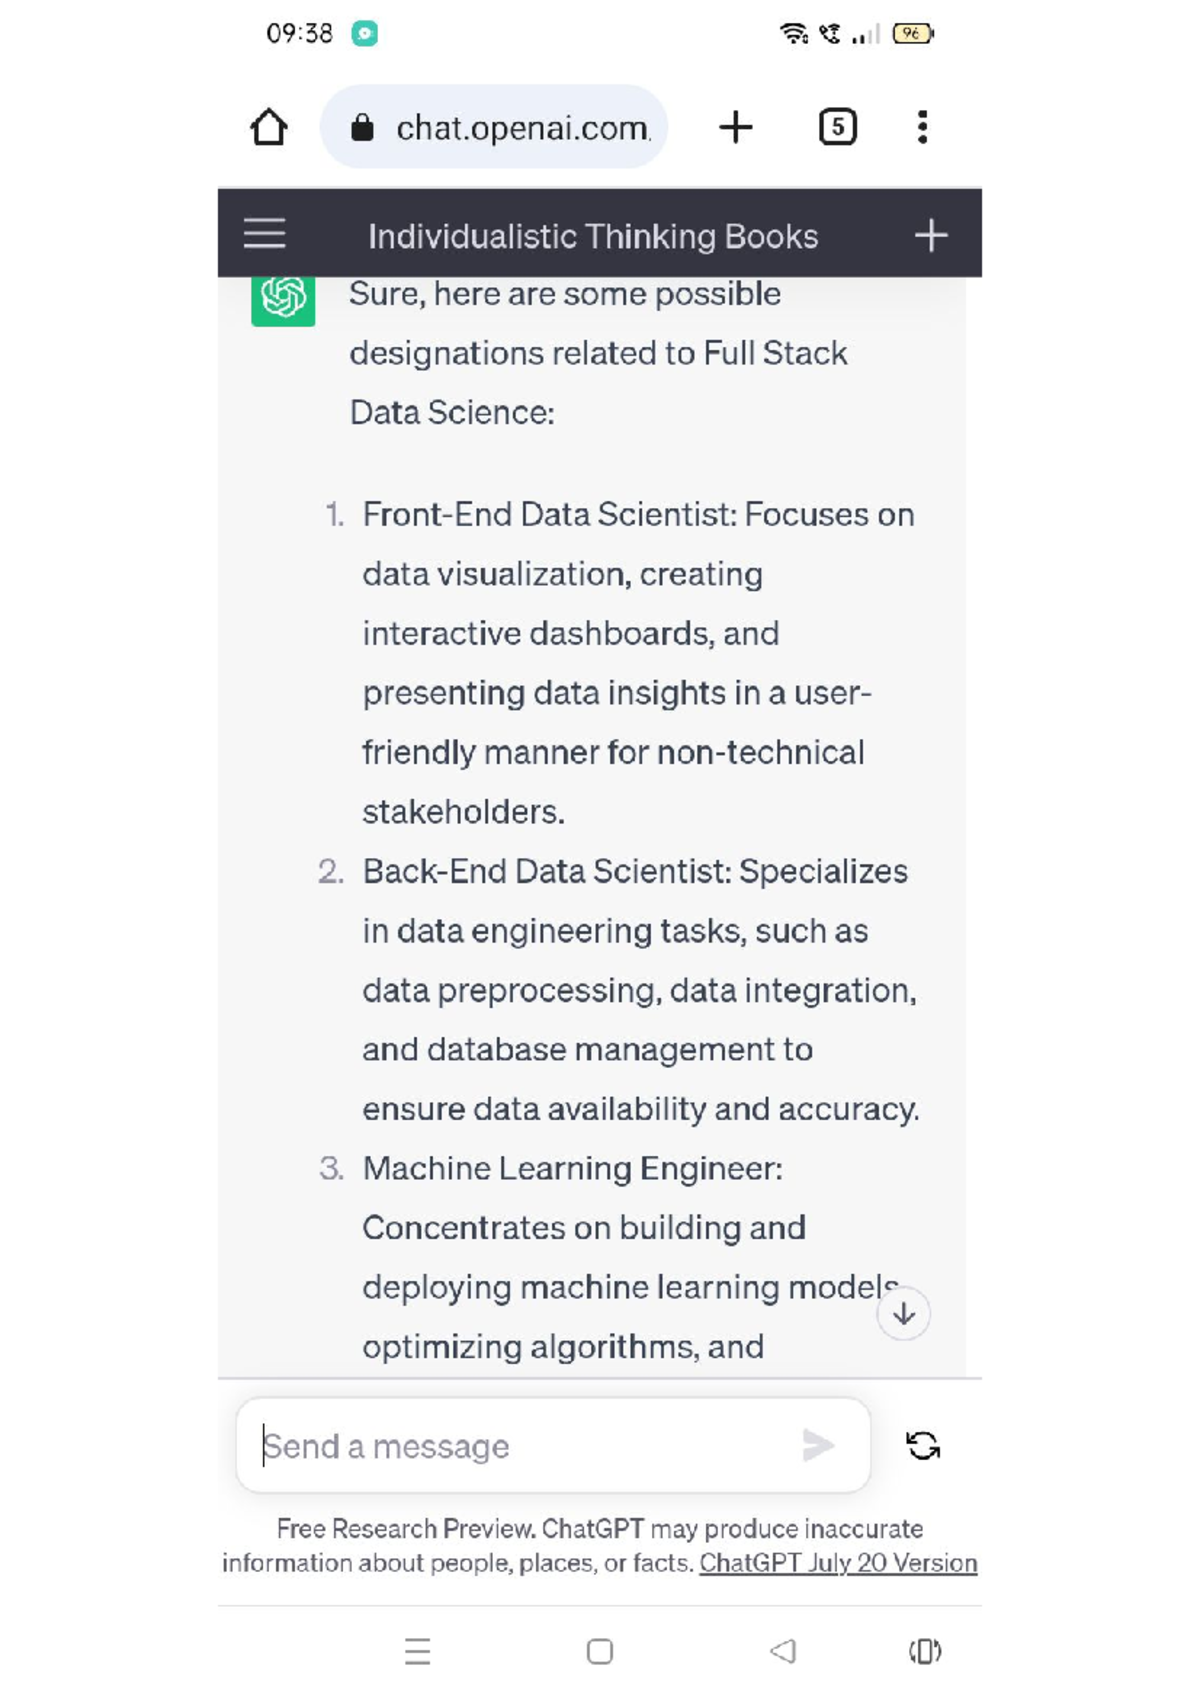Tap the back navigation triangle
Screen dimensions: 1200x1698
pos(783,1651)
